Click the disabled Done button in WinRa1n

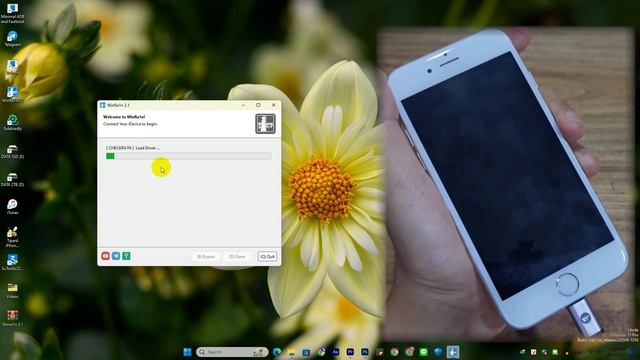[x=237, y=256]
